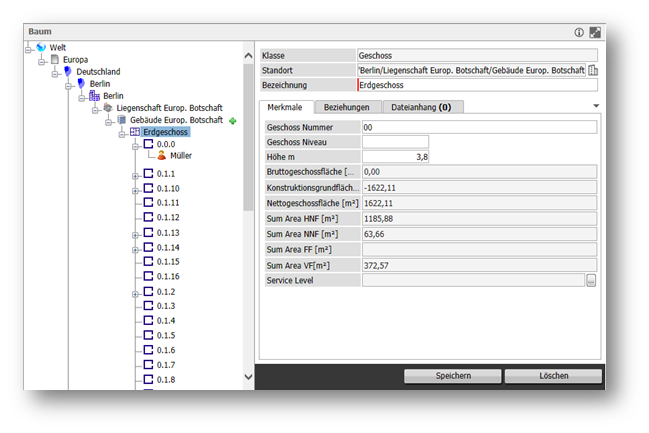Open the tab overflow dropdown arrow
This screenshot has width=649, height=433.
click(x=596, y=106)
